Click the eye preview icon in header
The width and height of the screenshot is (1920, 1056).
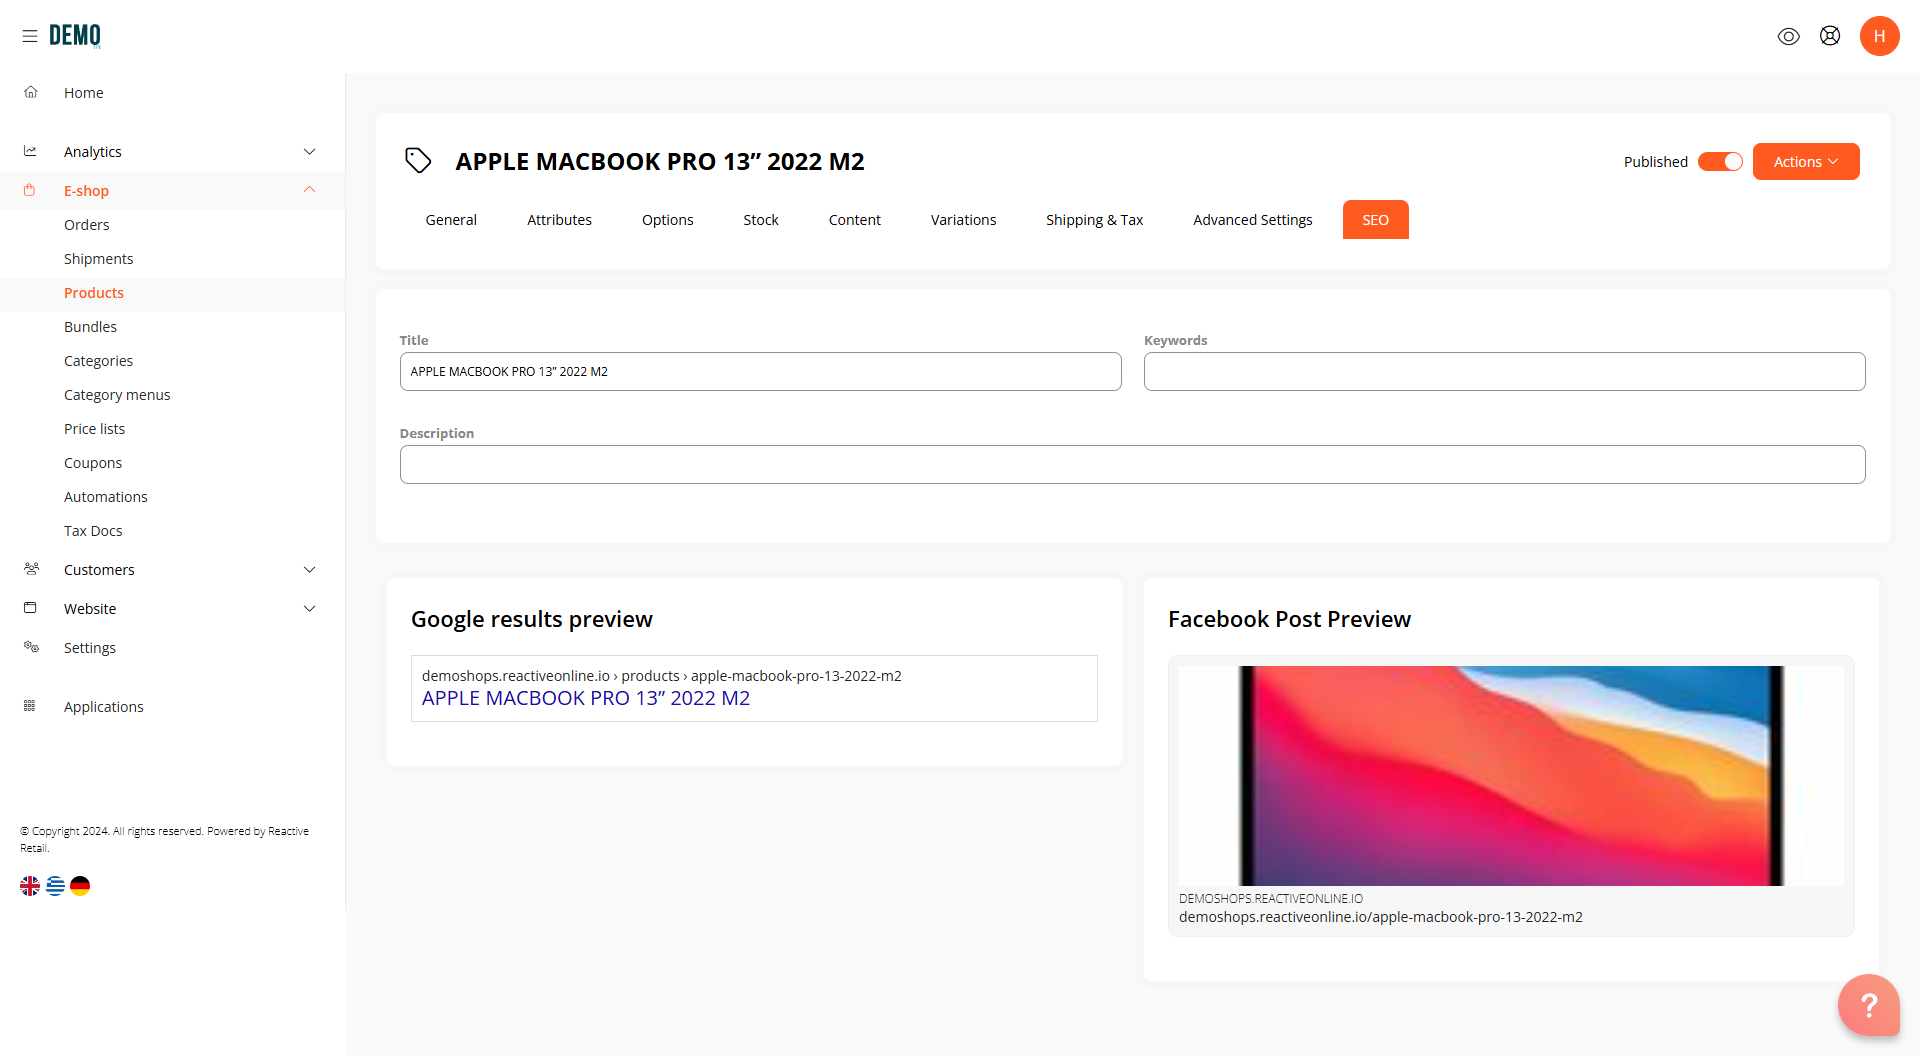tap(1789, 36)
